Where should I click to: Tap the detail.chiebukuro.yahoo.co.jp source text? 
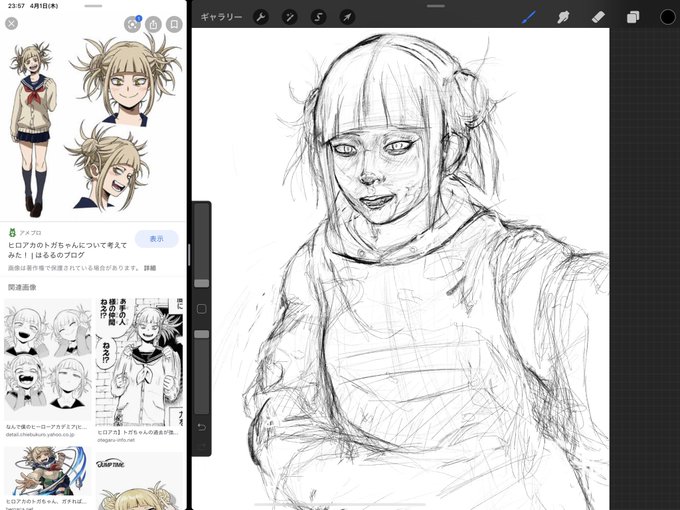(x=40, y=435)
